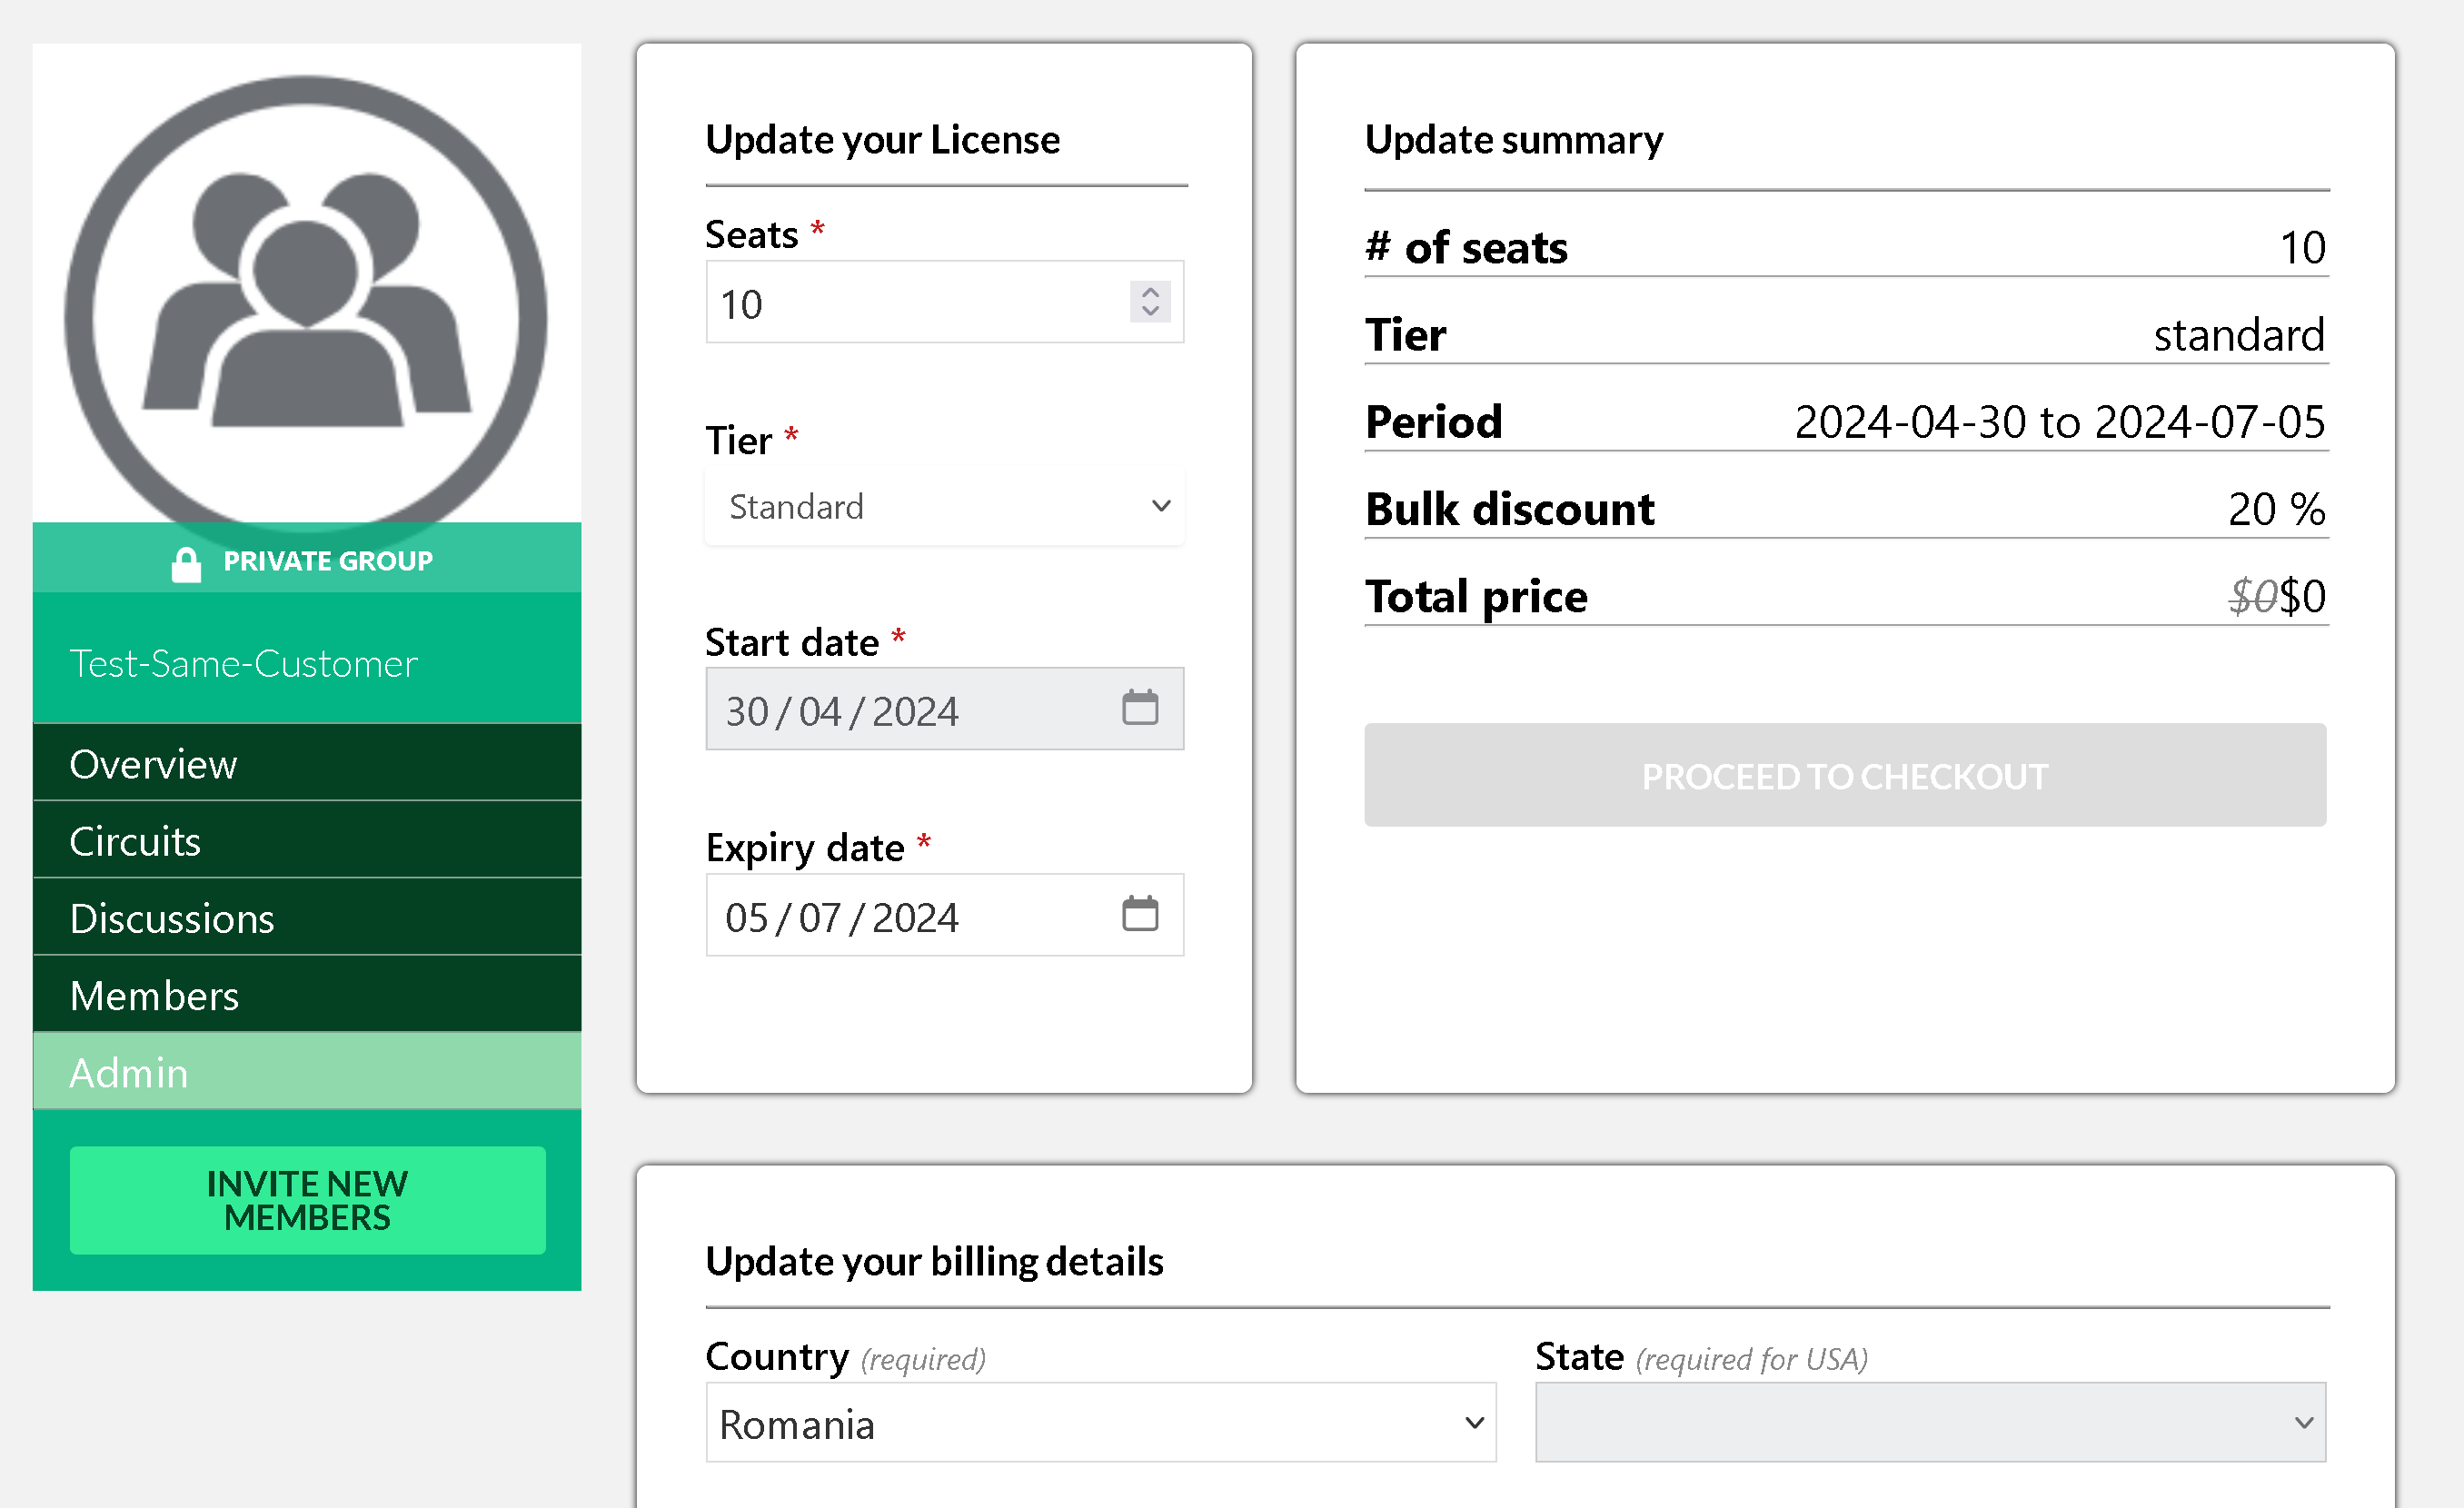Click the Period value 2024-04-30 to 2024-07-05
The image size is (2464, 1508).
[x=2059, y=422]
